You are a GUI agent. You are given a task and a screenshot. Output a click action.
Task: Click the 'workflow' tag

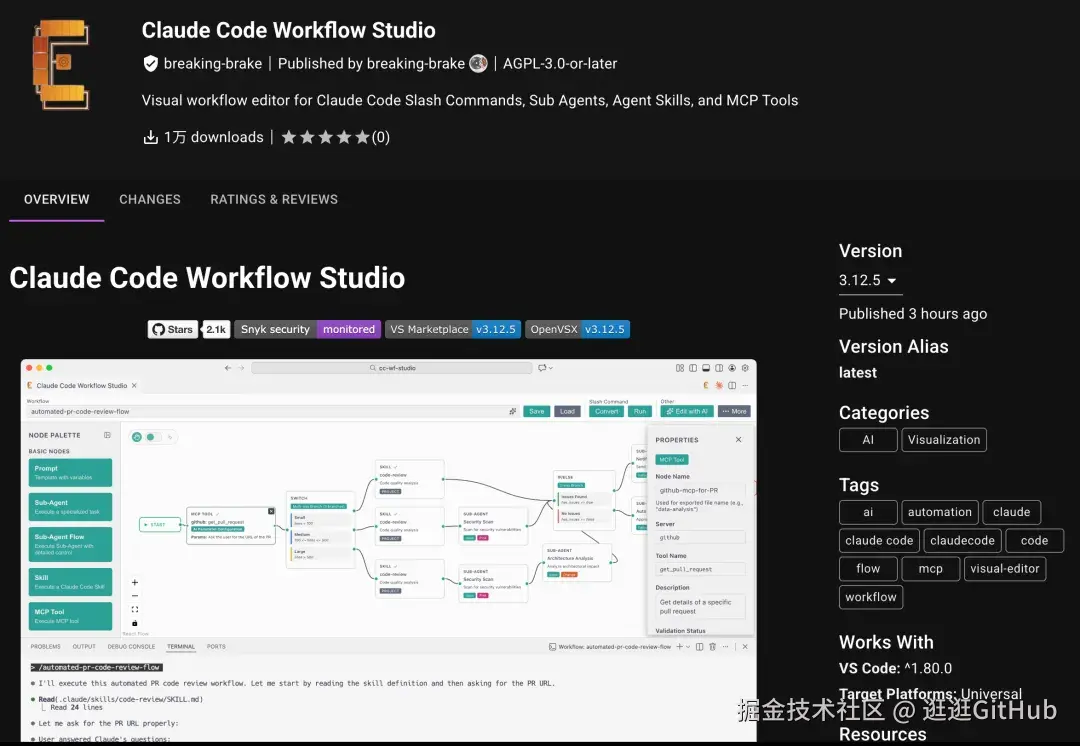(871, 597)
